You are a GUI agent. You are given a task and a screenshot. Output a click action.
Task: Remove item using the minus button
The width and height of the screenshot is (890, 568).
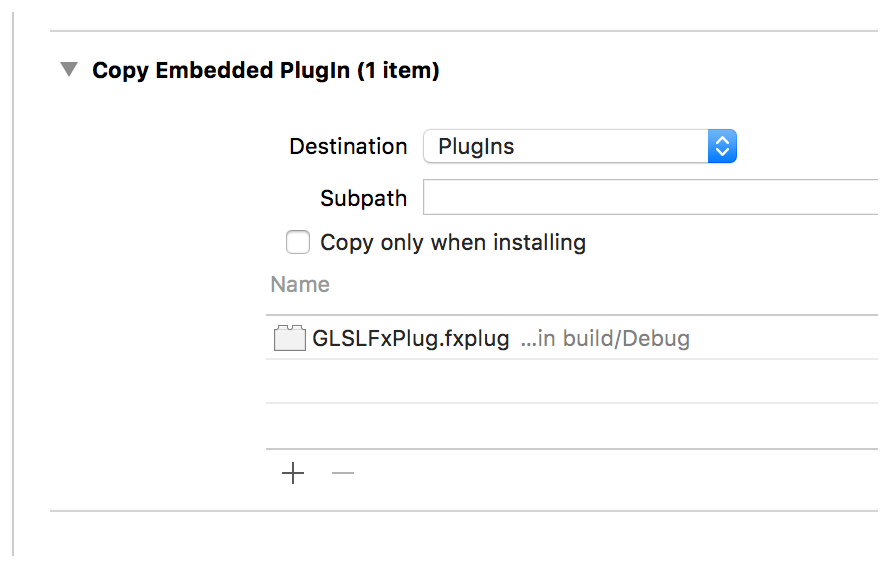click(x=343, y=473)
